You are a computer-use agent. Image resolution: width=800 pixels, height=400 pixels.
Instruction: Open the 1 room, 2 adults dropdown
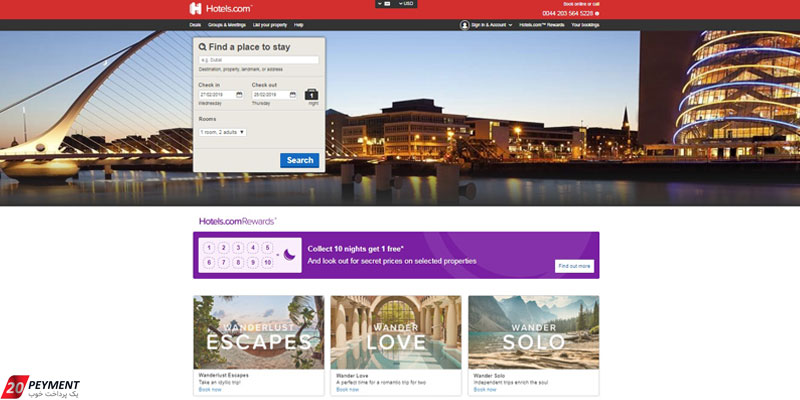[x=222, y=132]
